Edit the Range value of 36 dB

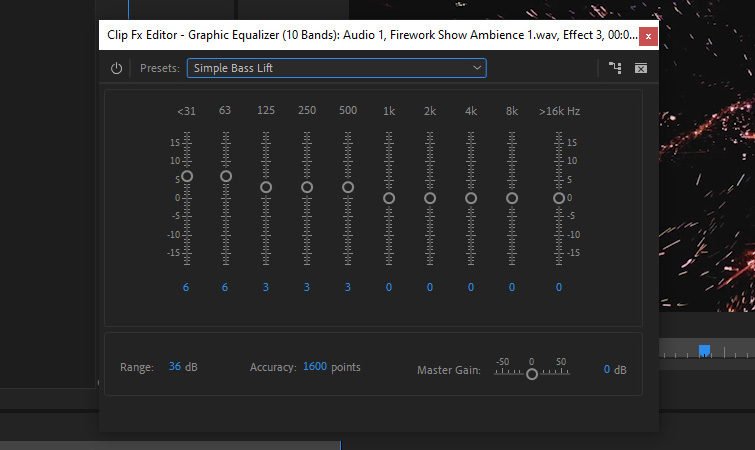tap(175, 367)
